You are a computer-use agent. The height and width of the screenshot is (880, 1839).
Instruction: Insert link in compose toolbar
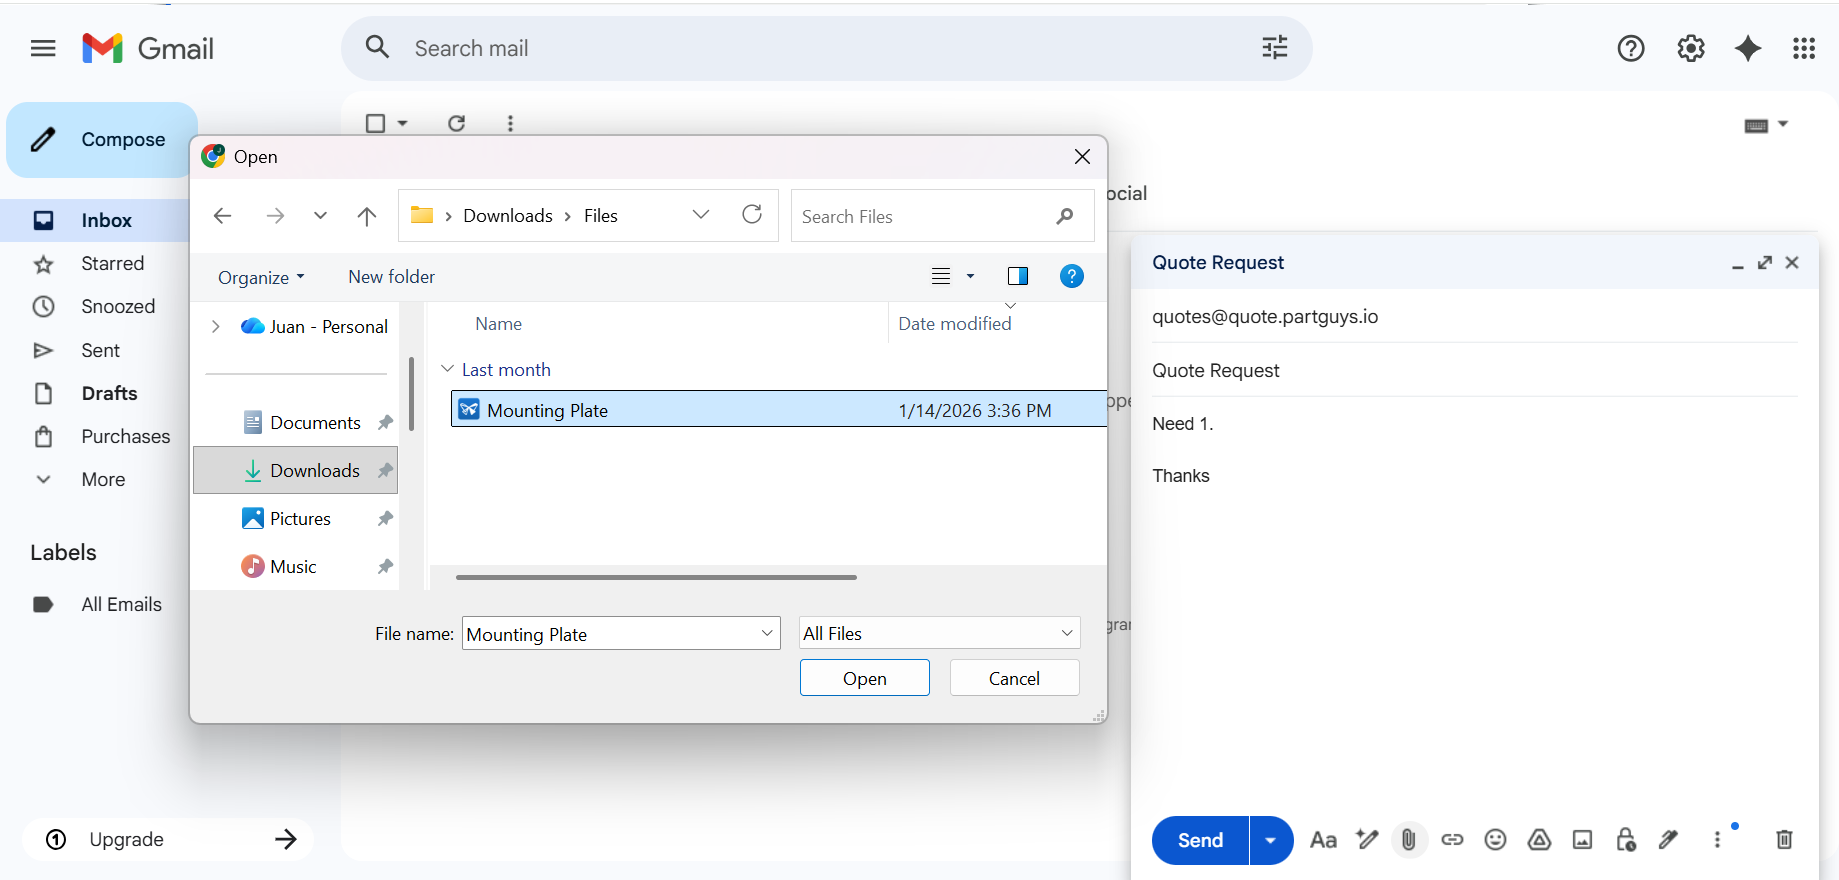point(1452,840)
